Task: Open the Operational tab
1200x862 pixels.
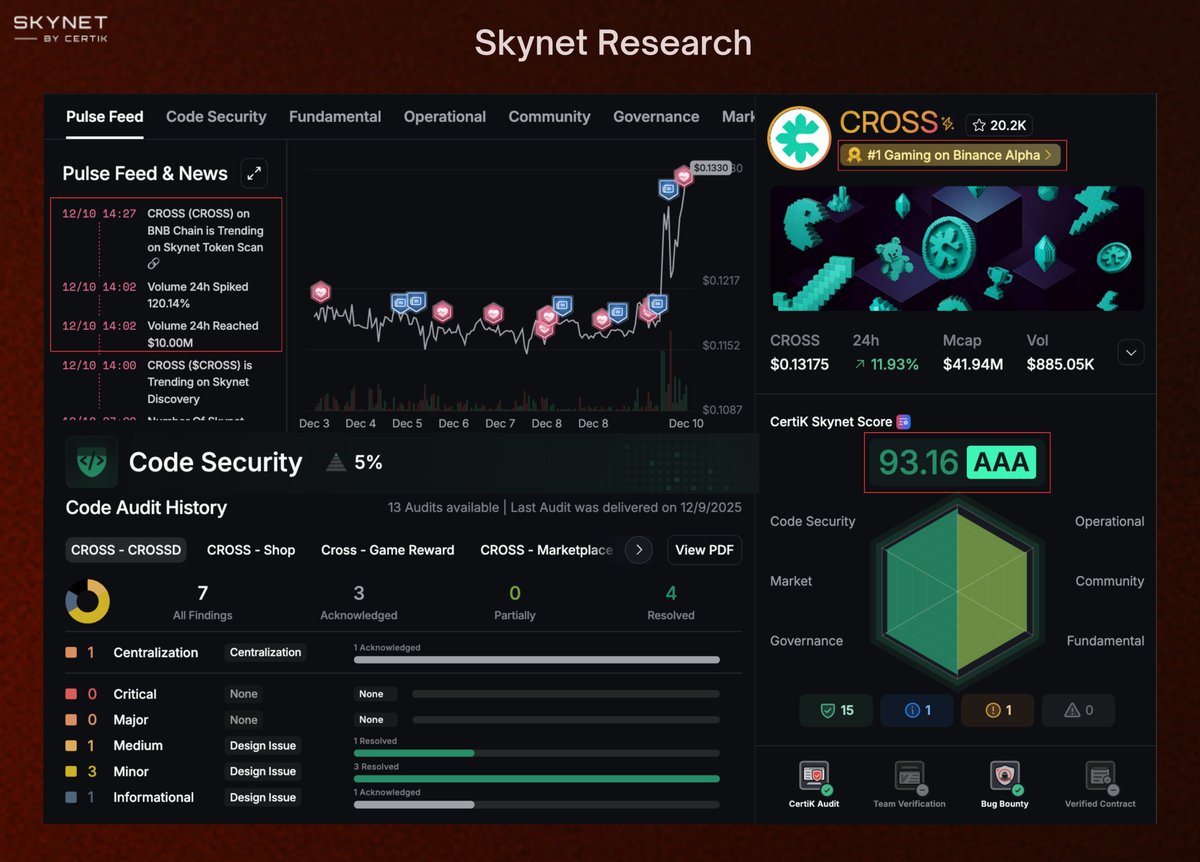Action: [445, 117]
